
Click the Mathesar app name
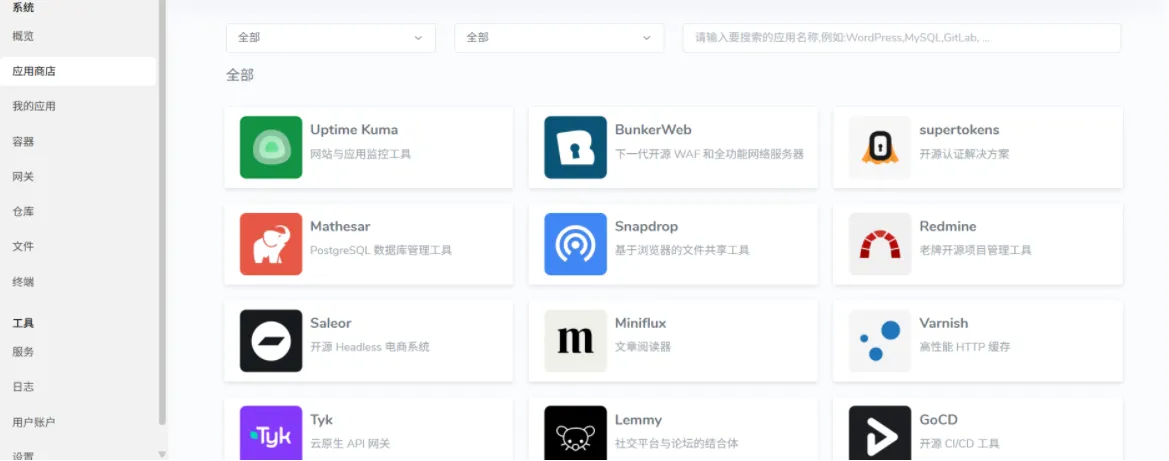click(340, 226)
